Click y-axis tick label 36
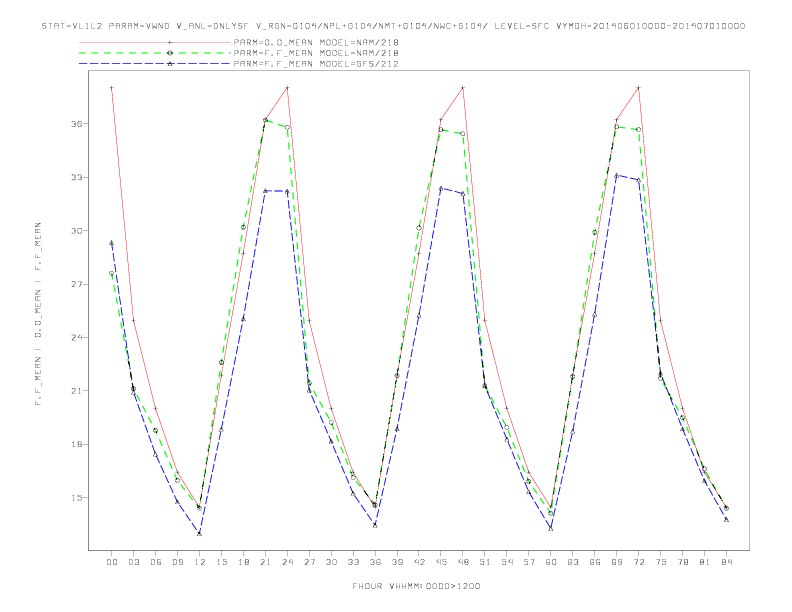This screenshot has width=792, height=612. click(x=77, y=124)
